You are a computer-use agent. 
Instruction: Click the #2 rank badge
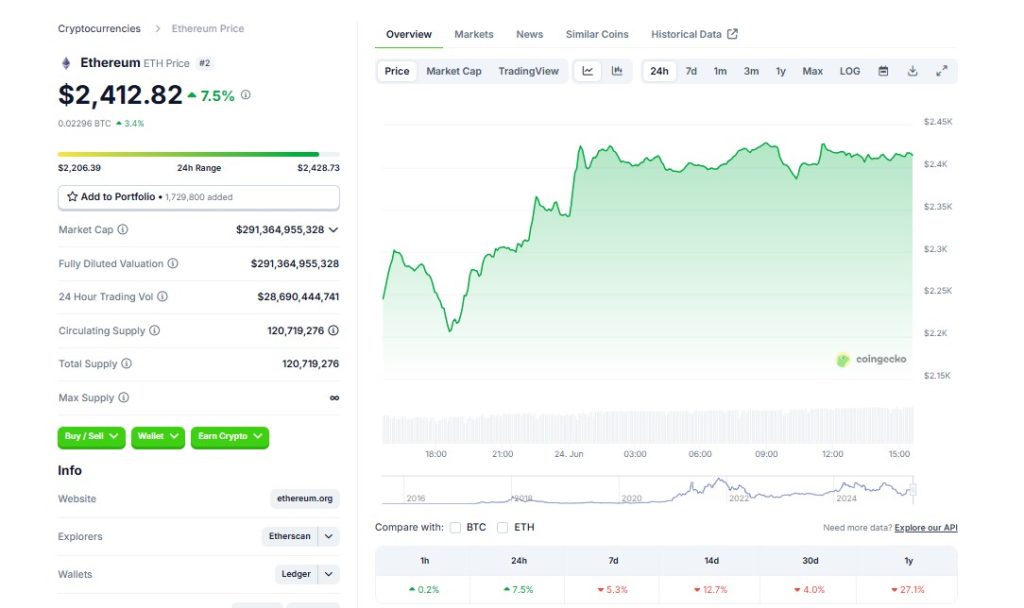[205, 63]
